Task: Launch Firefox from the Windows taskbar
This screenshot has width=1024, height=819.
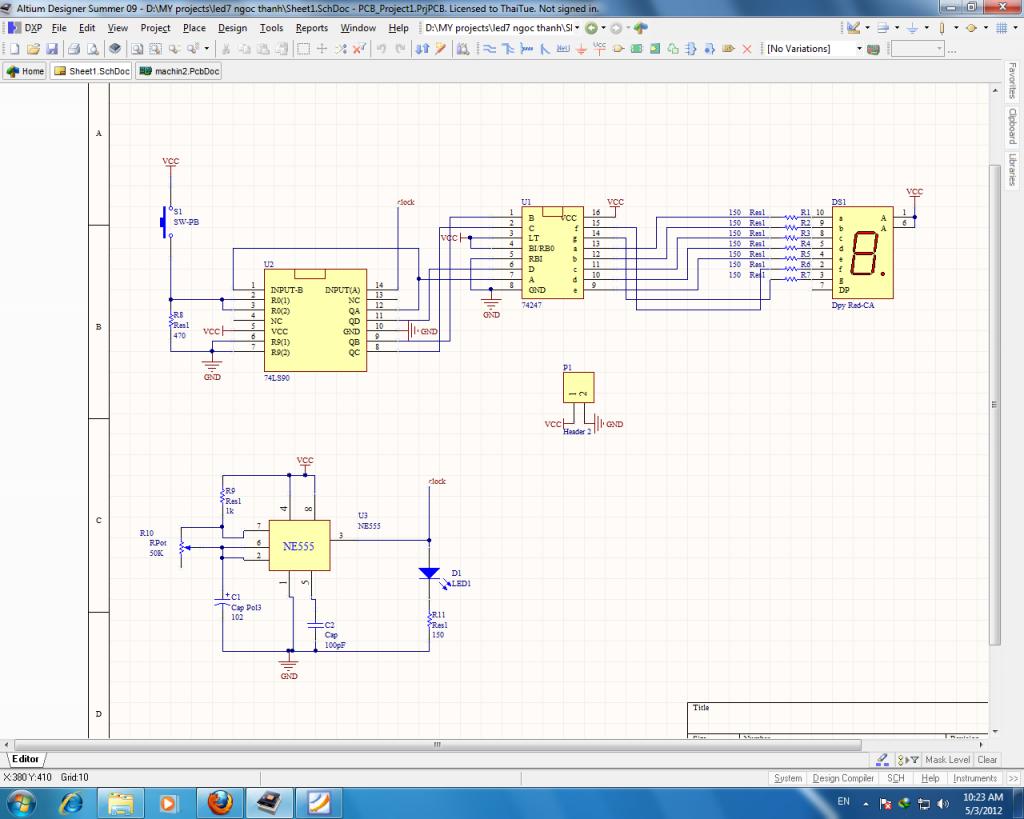Action: tap(220, 802)
